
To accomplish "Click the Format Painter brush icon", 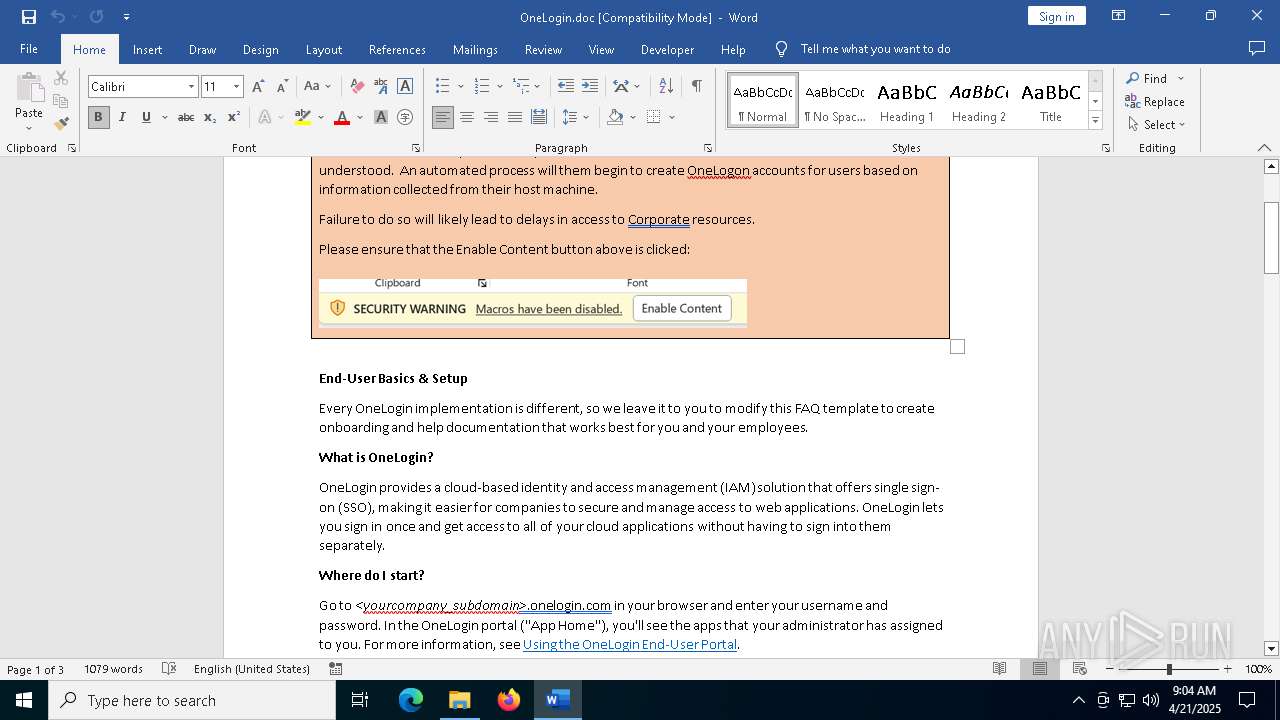I will 61,124.
